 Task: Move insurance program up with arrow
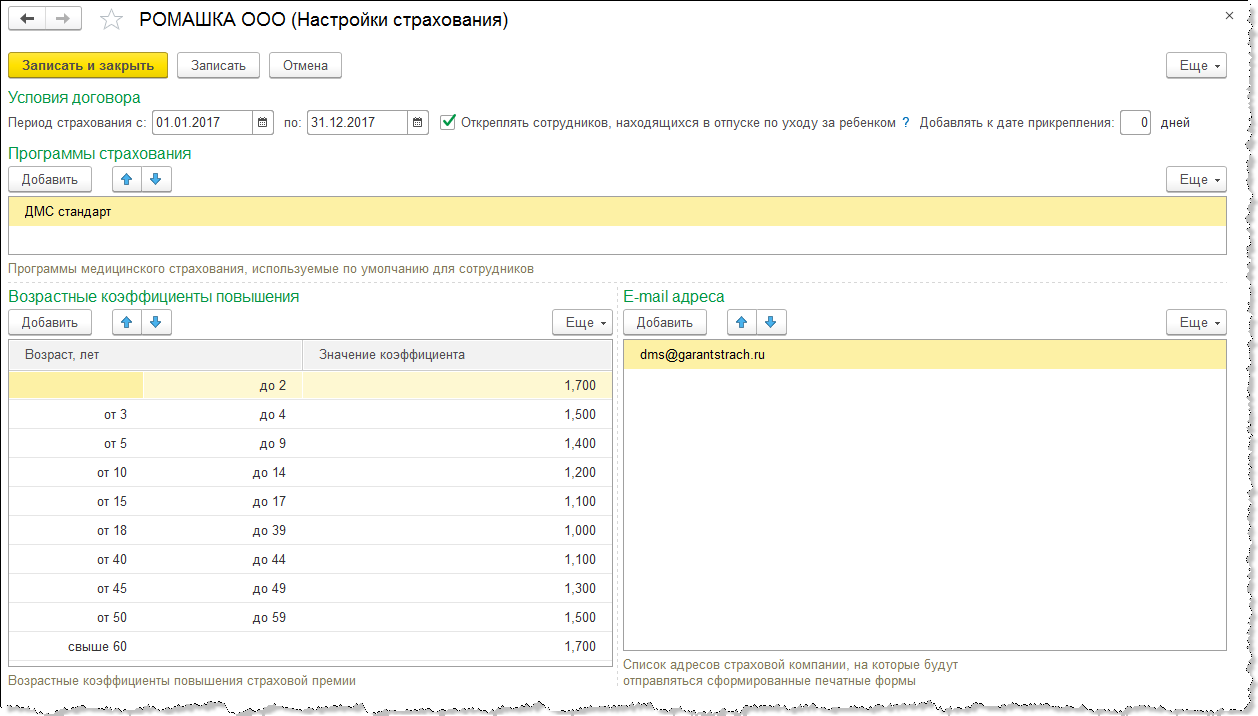(x=126, y=179)
